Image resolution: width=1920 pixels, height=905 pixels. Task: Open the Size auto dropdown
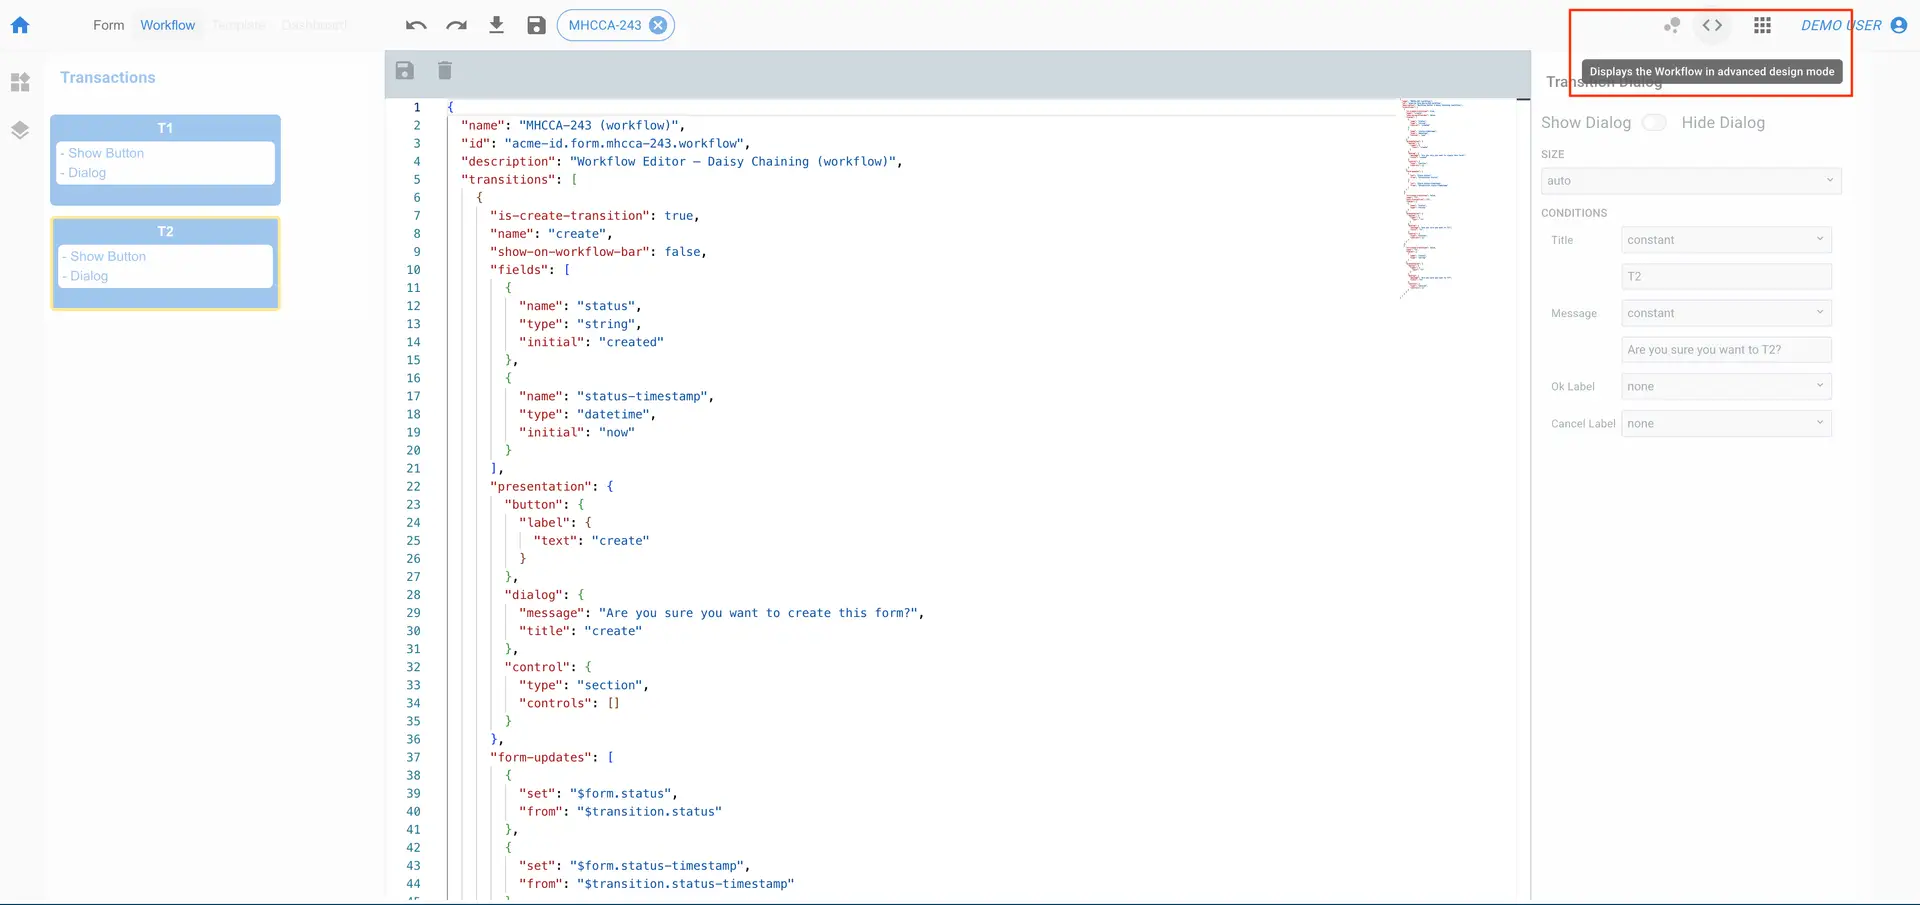click(x=1691, y=181)
